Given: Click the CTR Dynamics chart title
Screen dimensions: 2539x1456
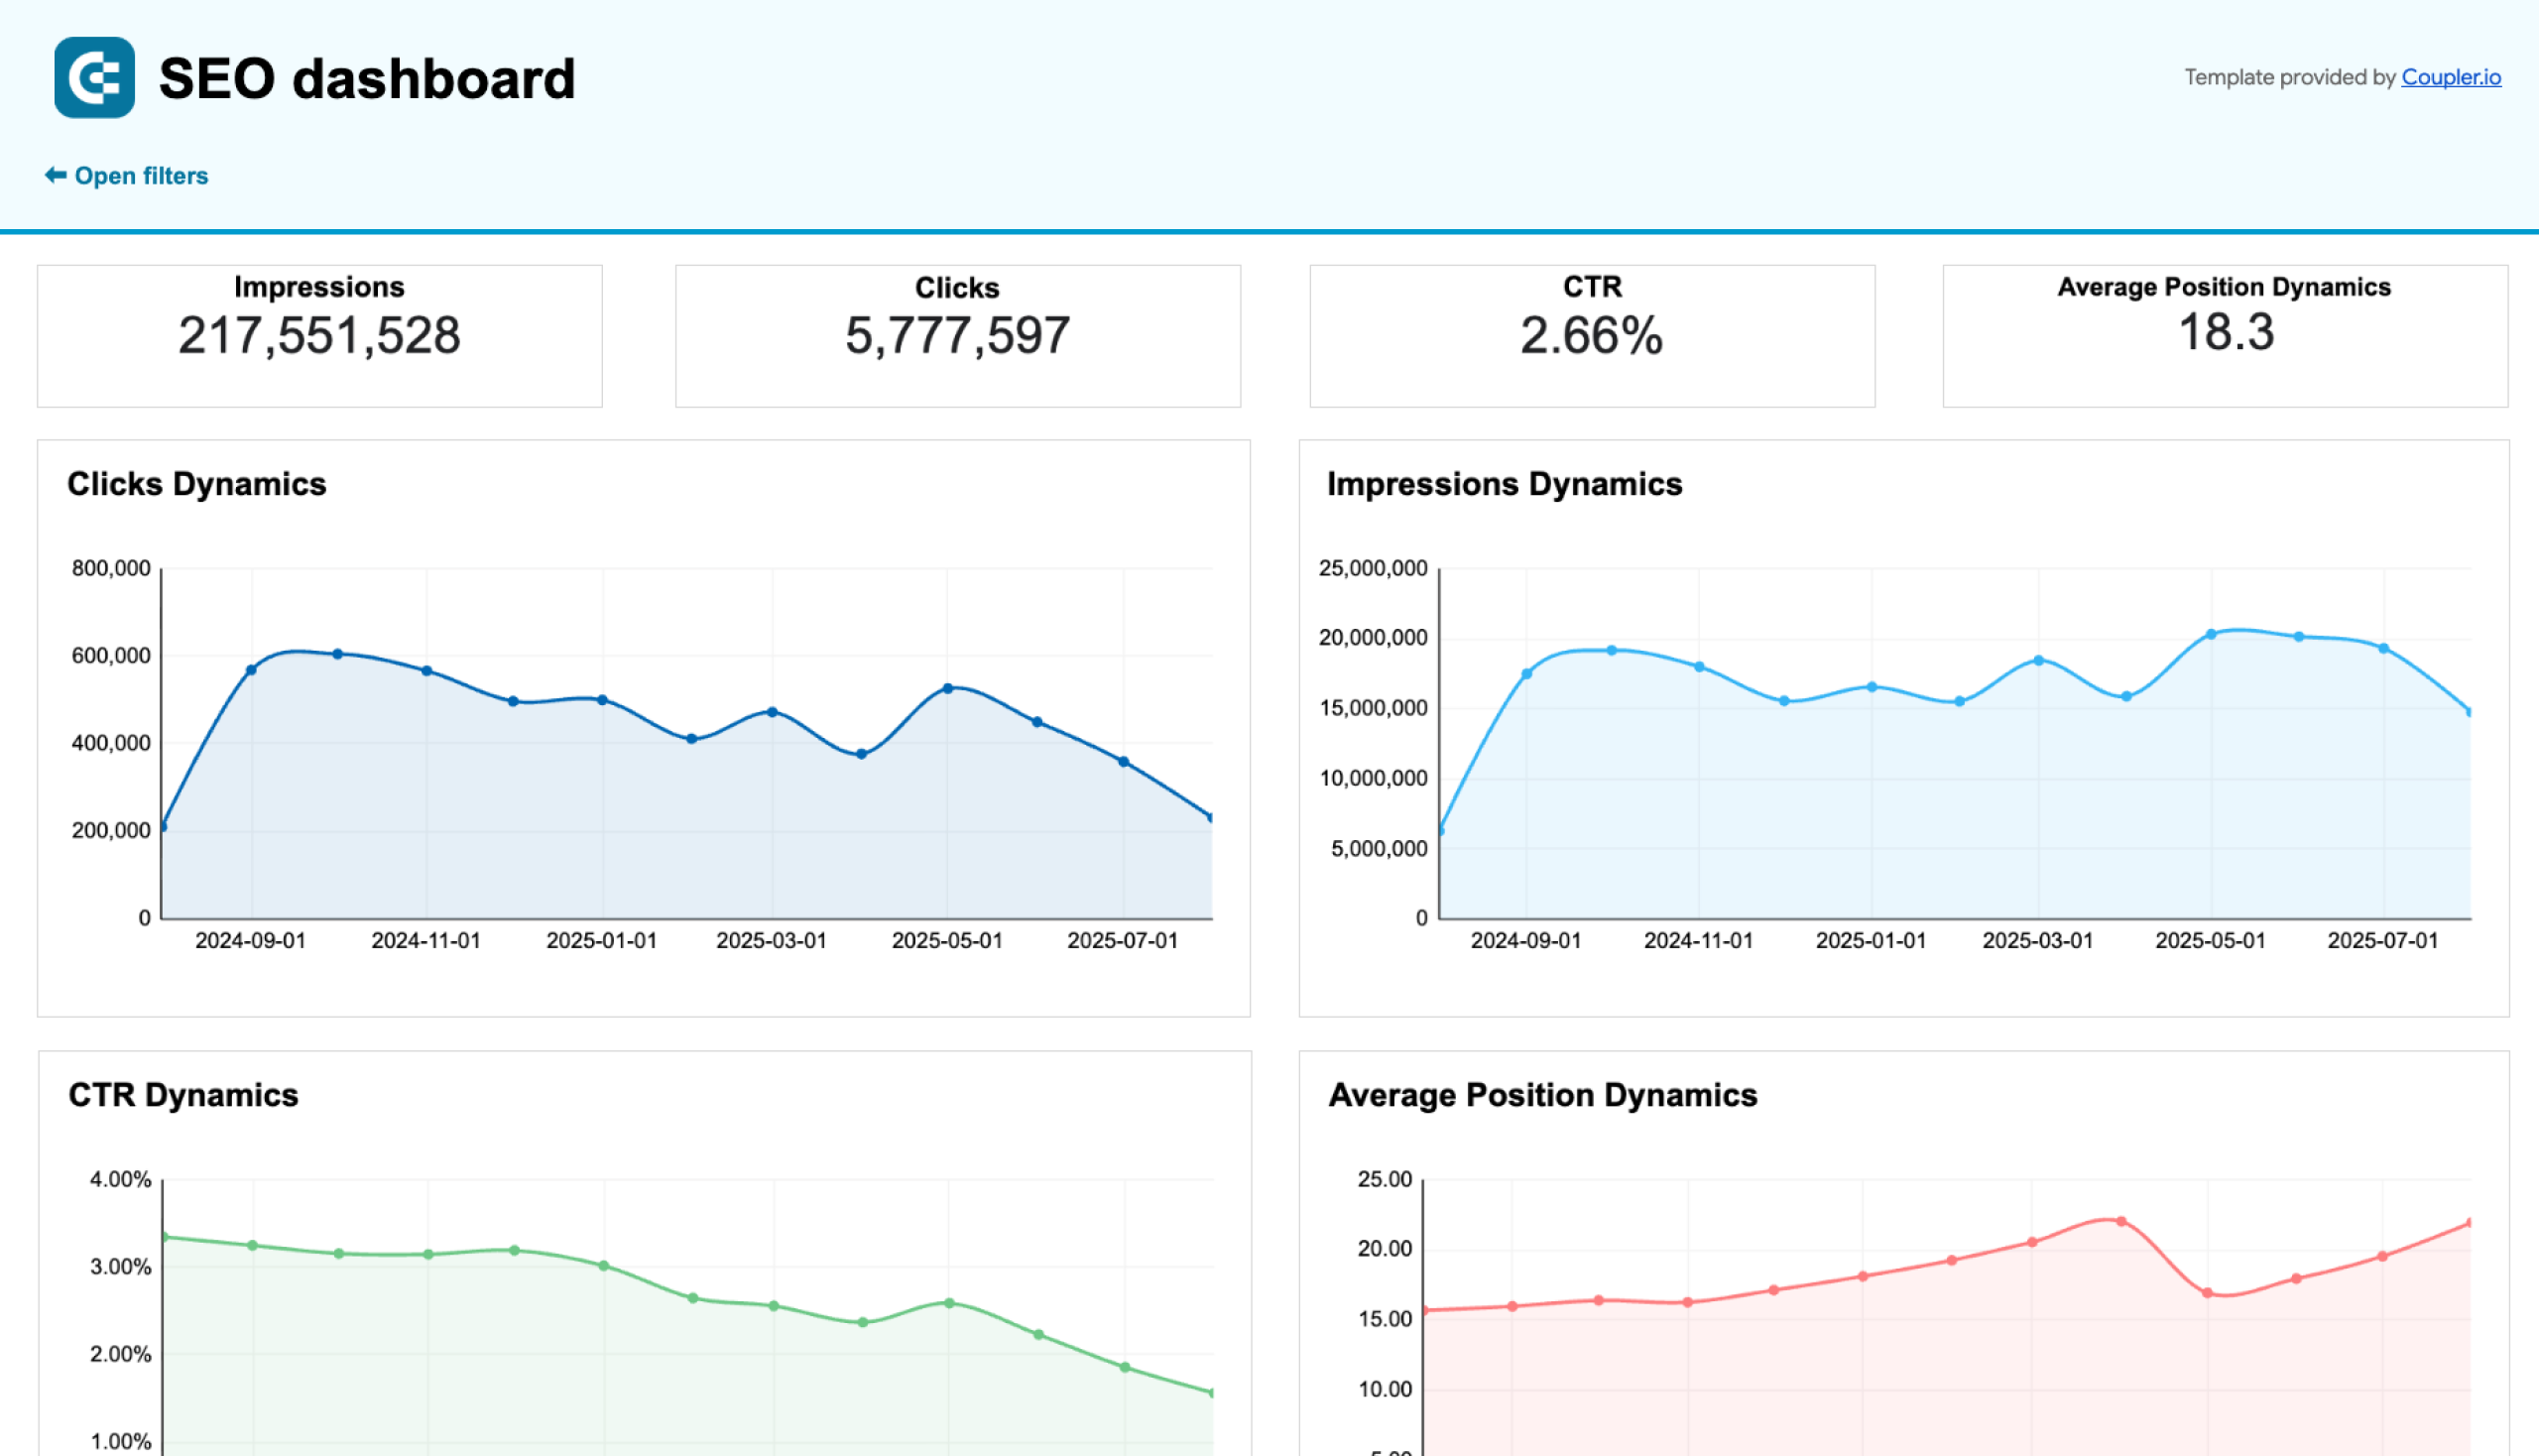Looking at the screenshot, I should click(x=183, y=1095).
